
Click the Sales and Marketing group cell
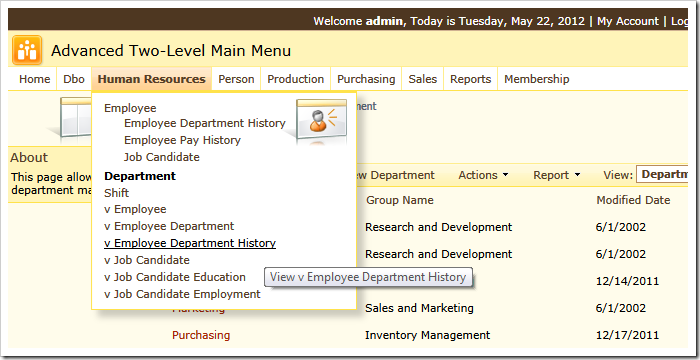(x=419, y=308)
